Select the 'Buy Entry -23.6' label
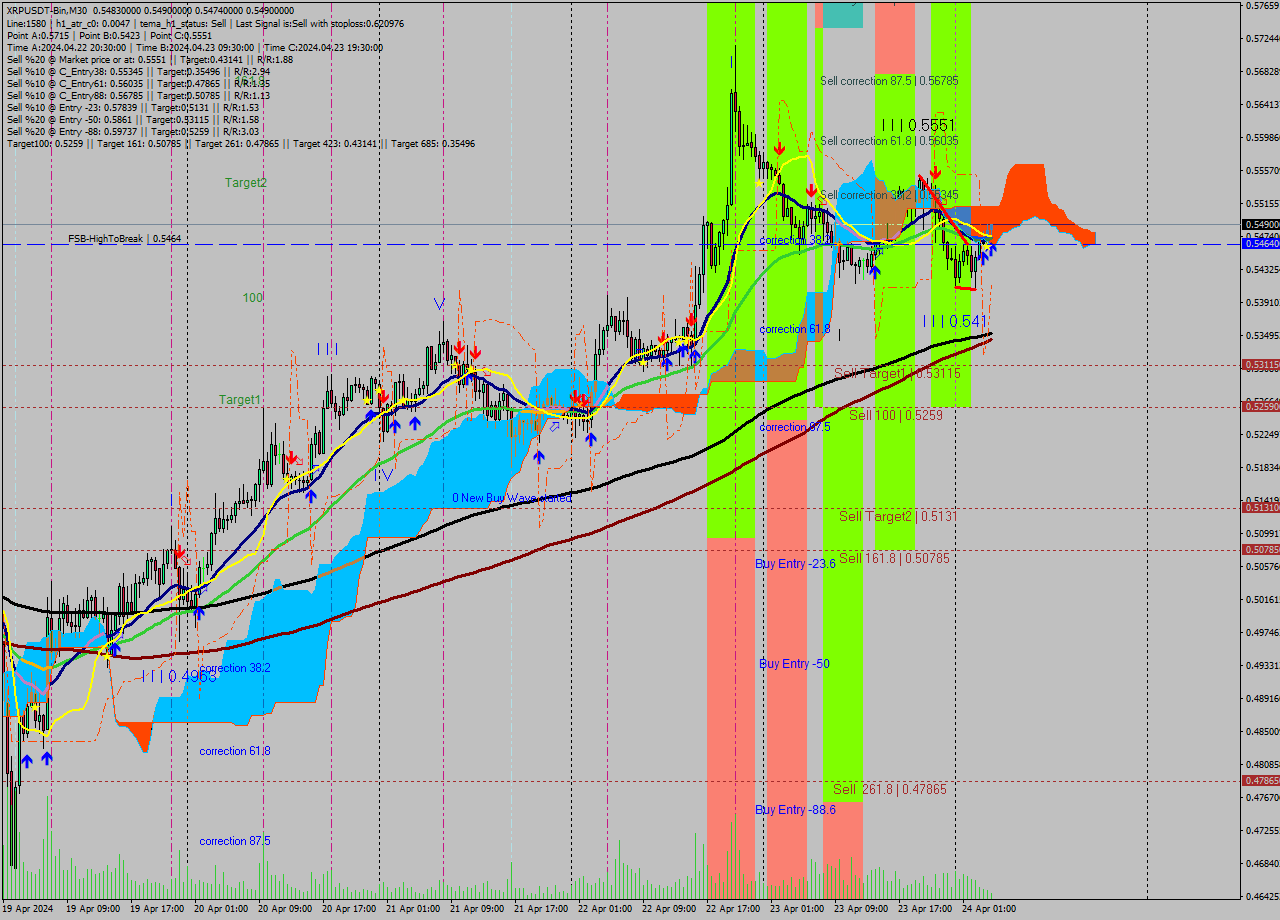This screenshot has height=920, width=1280. (795, 564)
